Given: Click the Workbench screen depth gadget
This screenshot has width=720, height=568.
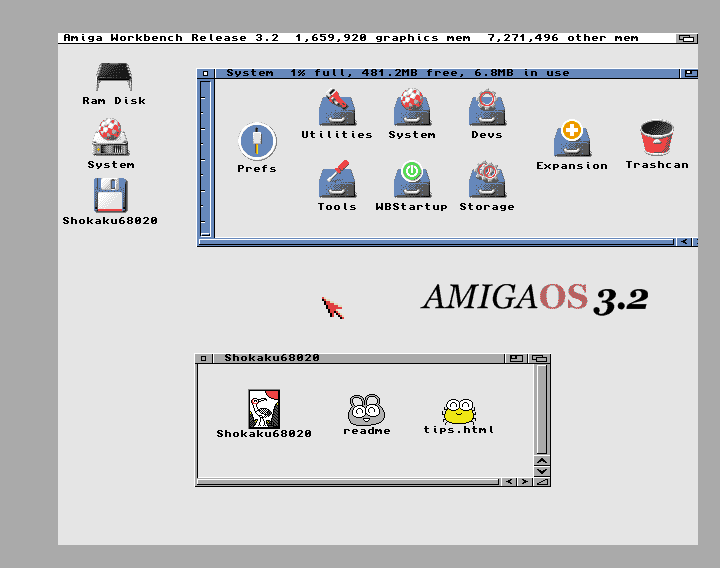Looking at the screenshot, I should point(687,38).
